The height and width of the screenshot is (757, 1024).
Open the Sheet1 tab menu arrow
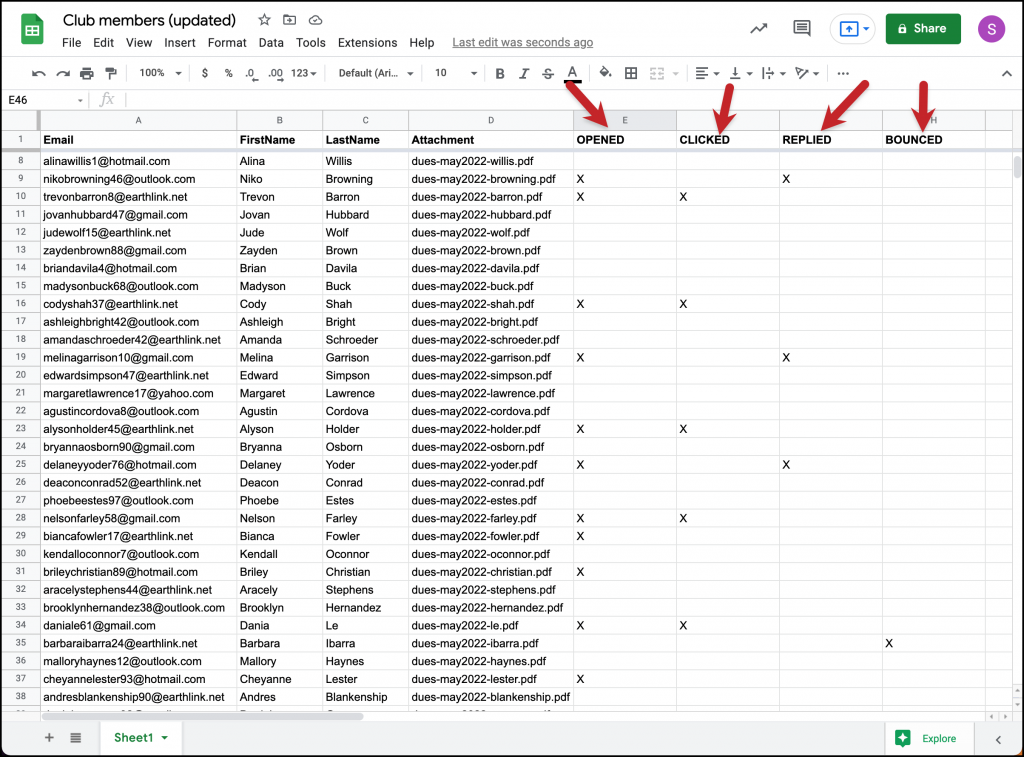166,737
